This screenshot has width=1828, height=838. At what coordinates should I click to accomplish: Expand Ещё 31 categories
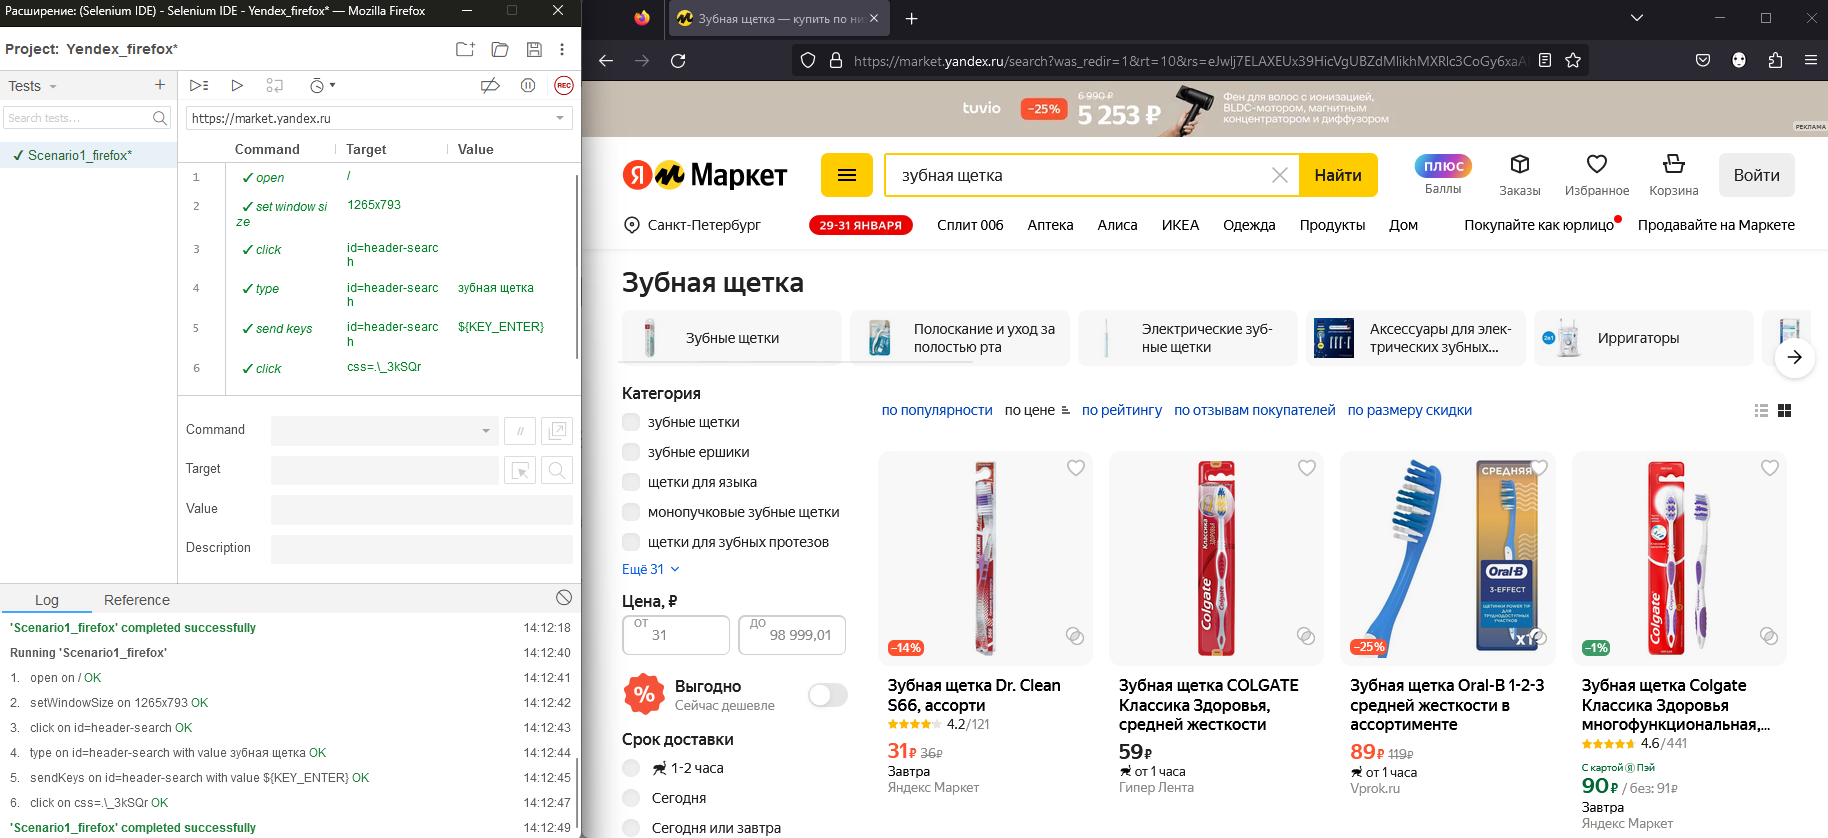(651, 569)
